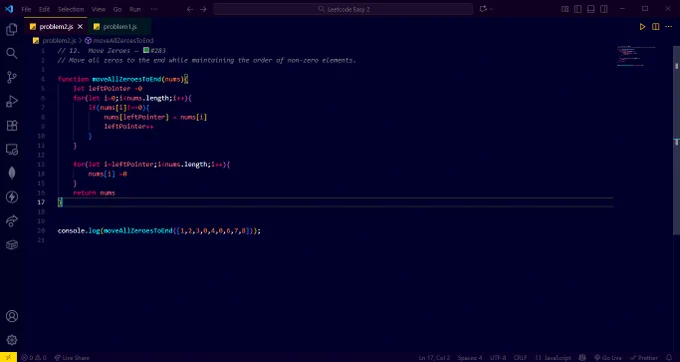Viewport: 680px width, 362px height.
Task: Click Prettier in the status bar
Action: click(644, 358)
